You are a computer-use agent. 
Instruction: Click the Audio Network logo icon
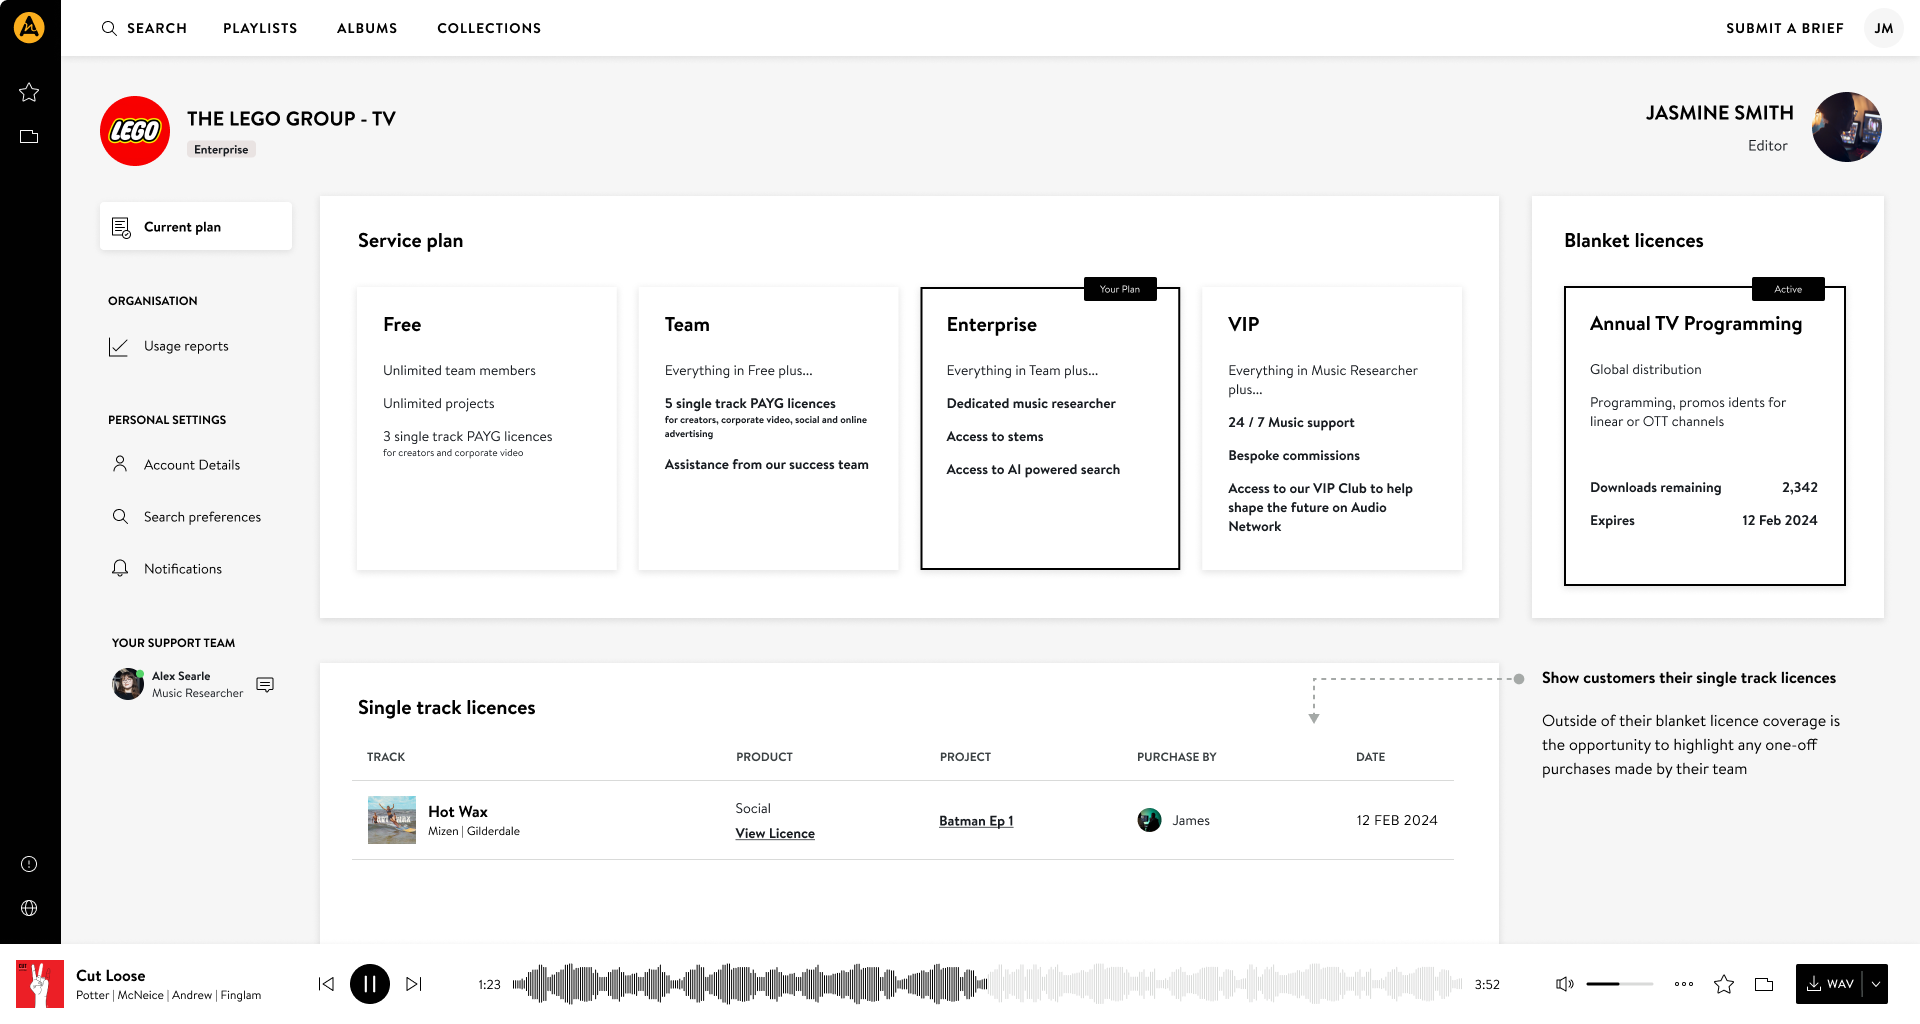pyautogui.click(x=29, y=27)
